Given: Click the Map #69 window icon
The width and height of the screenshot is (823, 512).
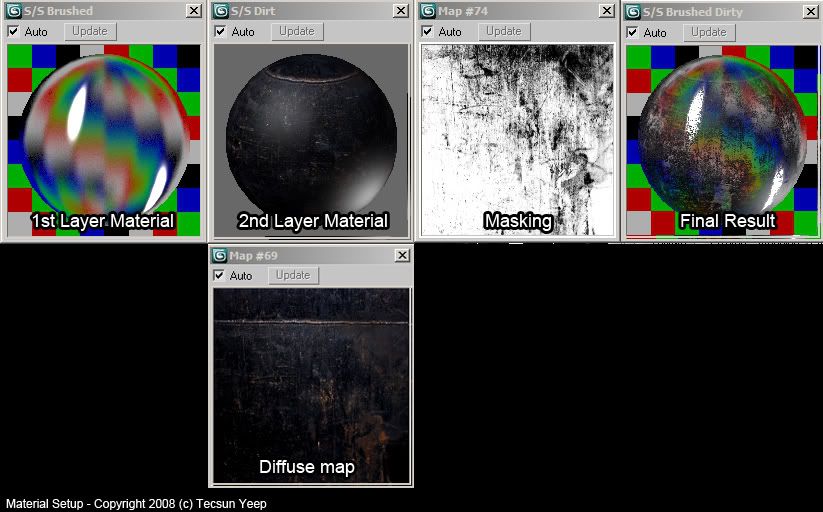Looking at the screenshot, I should click(x=220, y=255).
